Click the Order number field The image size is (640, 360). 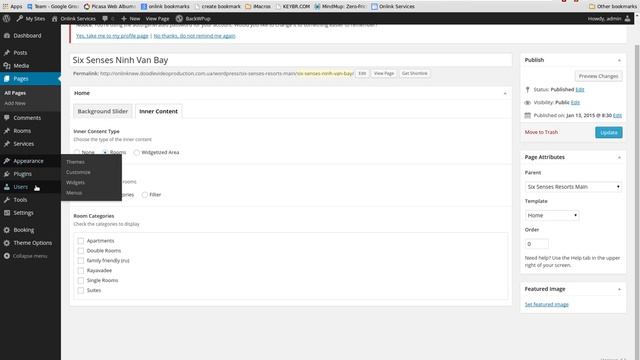(x=536, y=244)
